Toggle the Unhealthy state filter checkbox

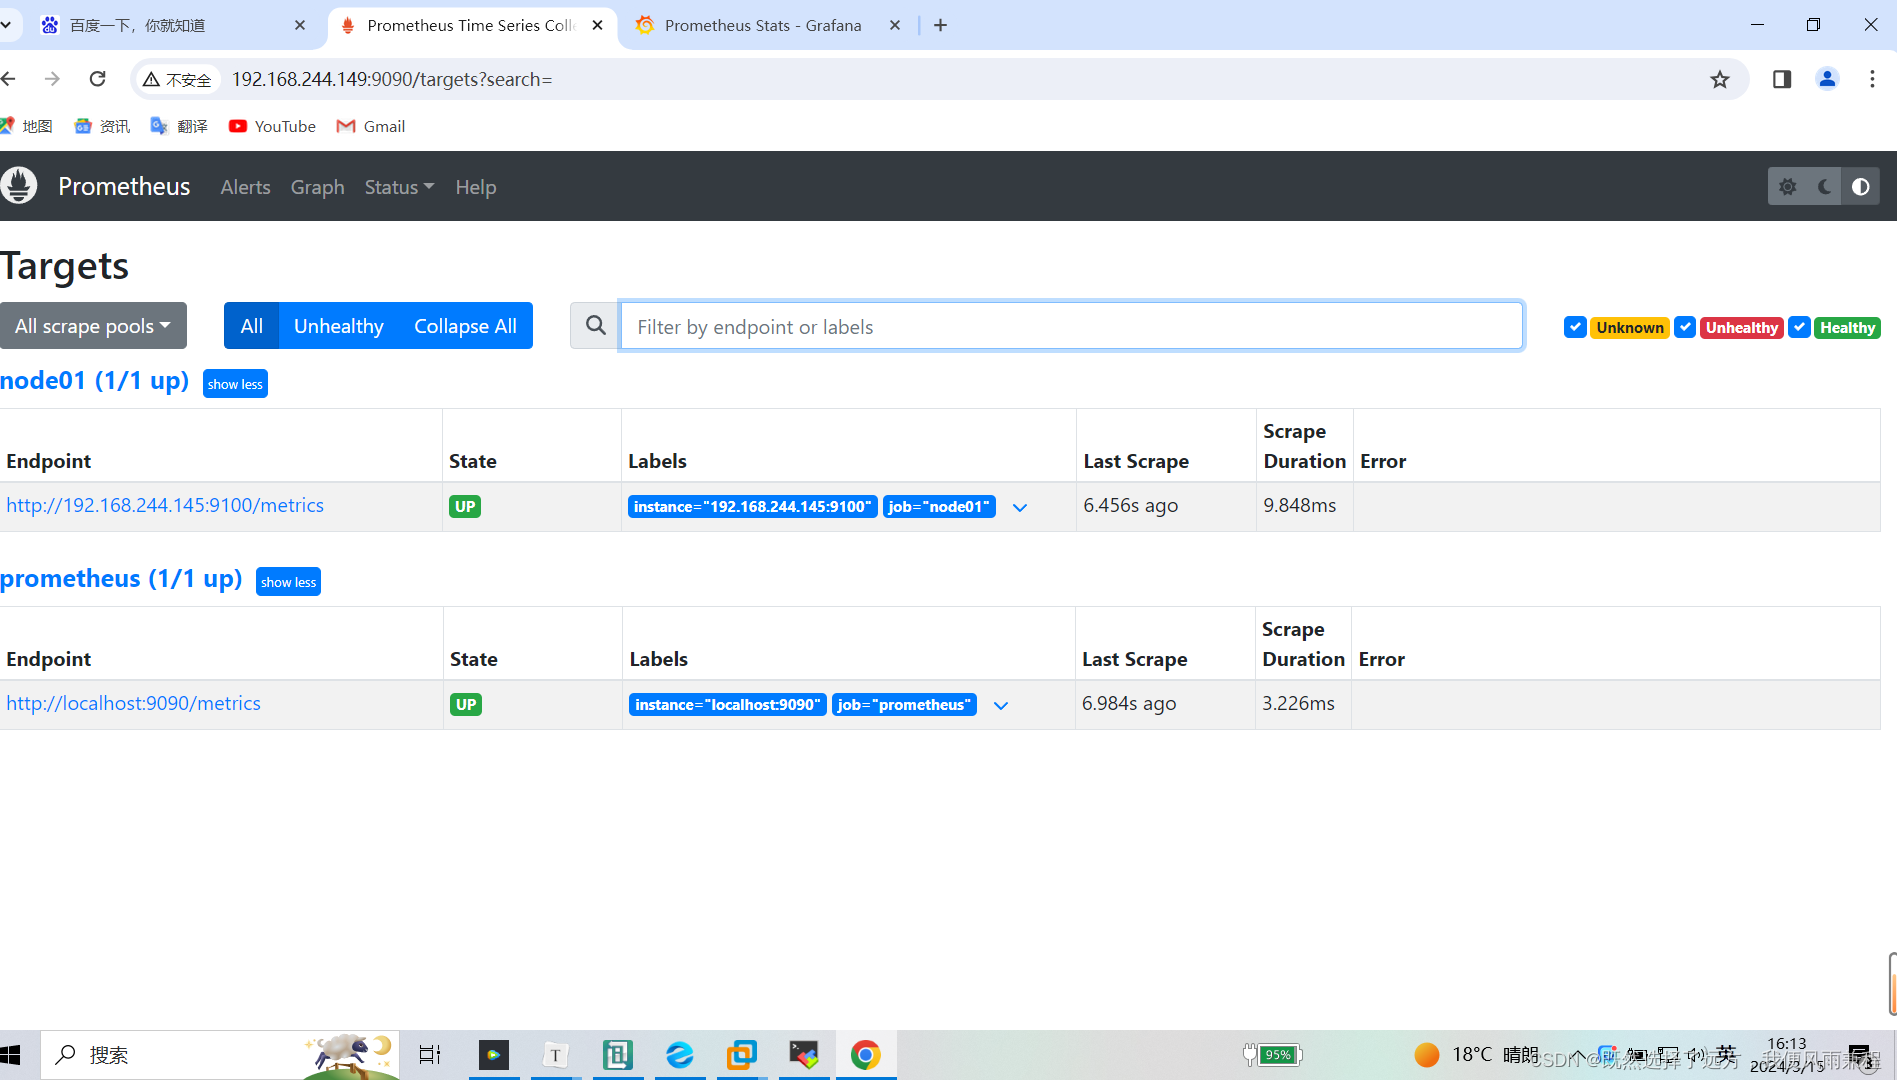point(1685,327)
